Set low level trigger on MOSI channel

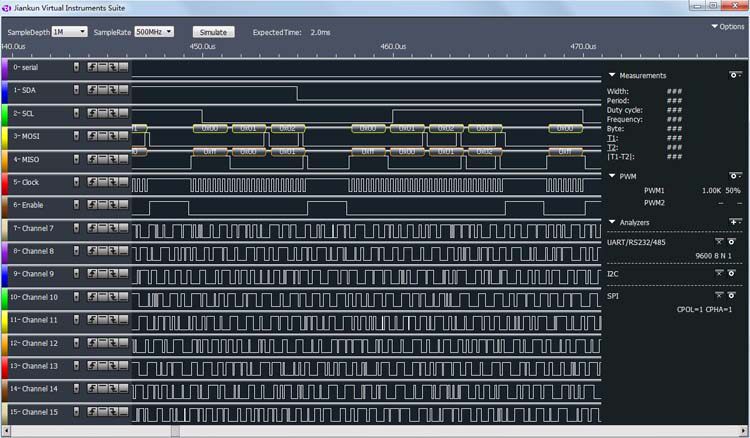(124, 136)
